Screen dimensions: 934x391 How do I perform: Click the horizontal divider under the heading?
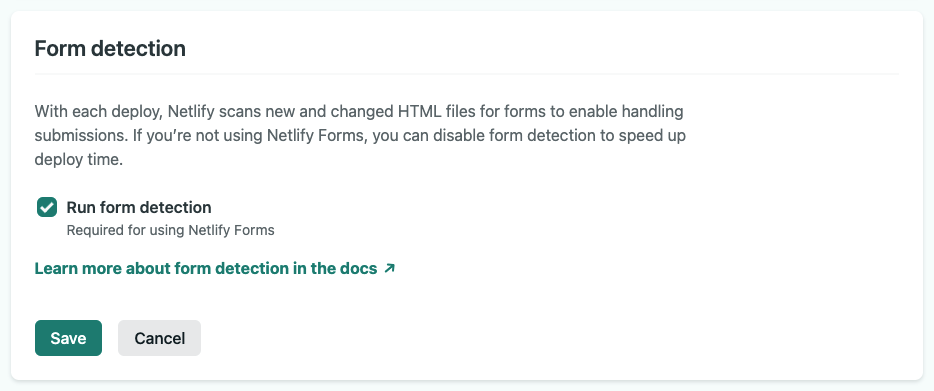466,74
